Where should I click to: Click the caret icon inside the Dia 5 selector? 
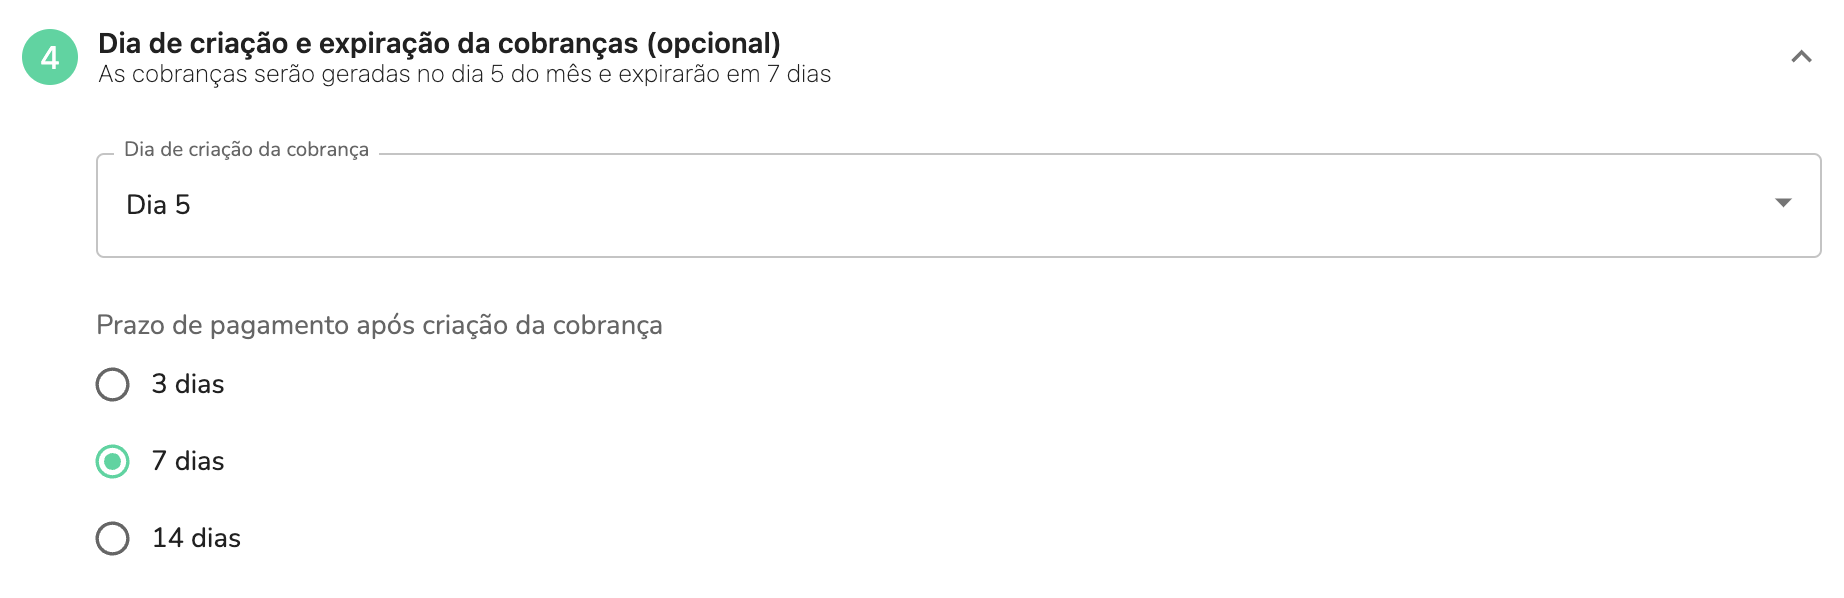click(x=1784, y=205)
